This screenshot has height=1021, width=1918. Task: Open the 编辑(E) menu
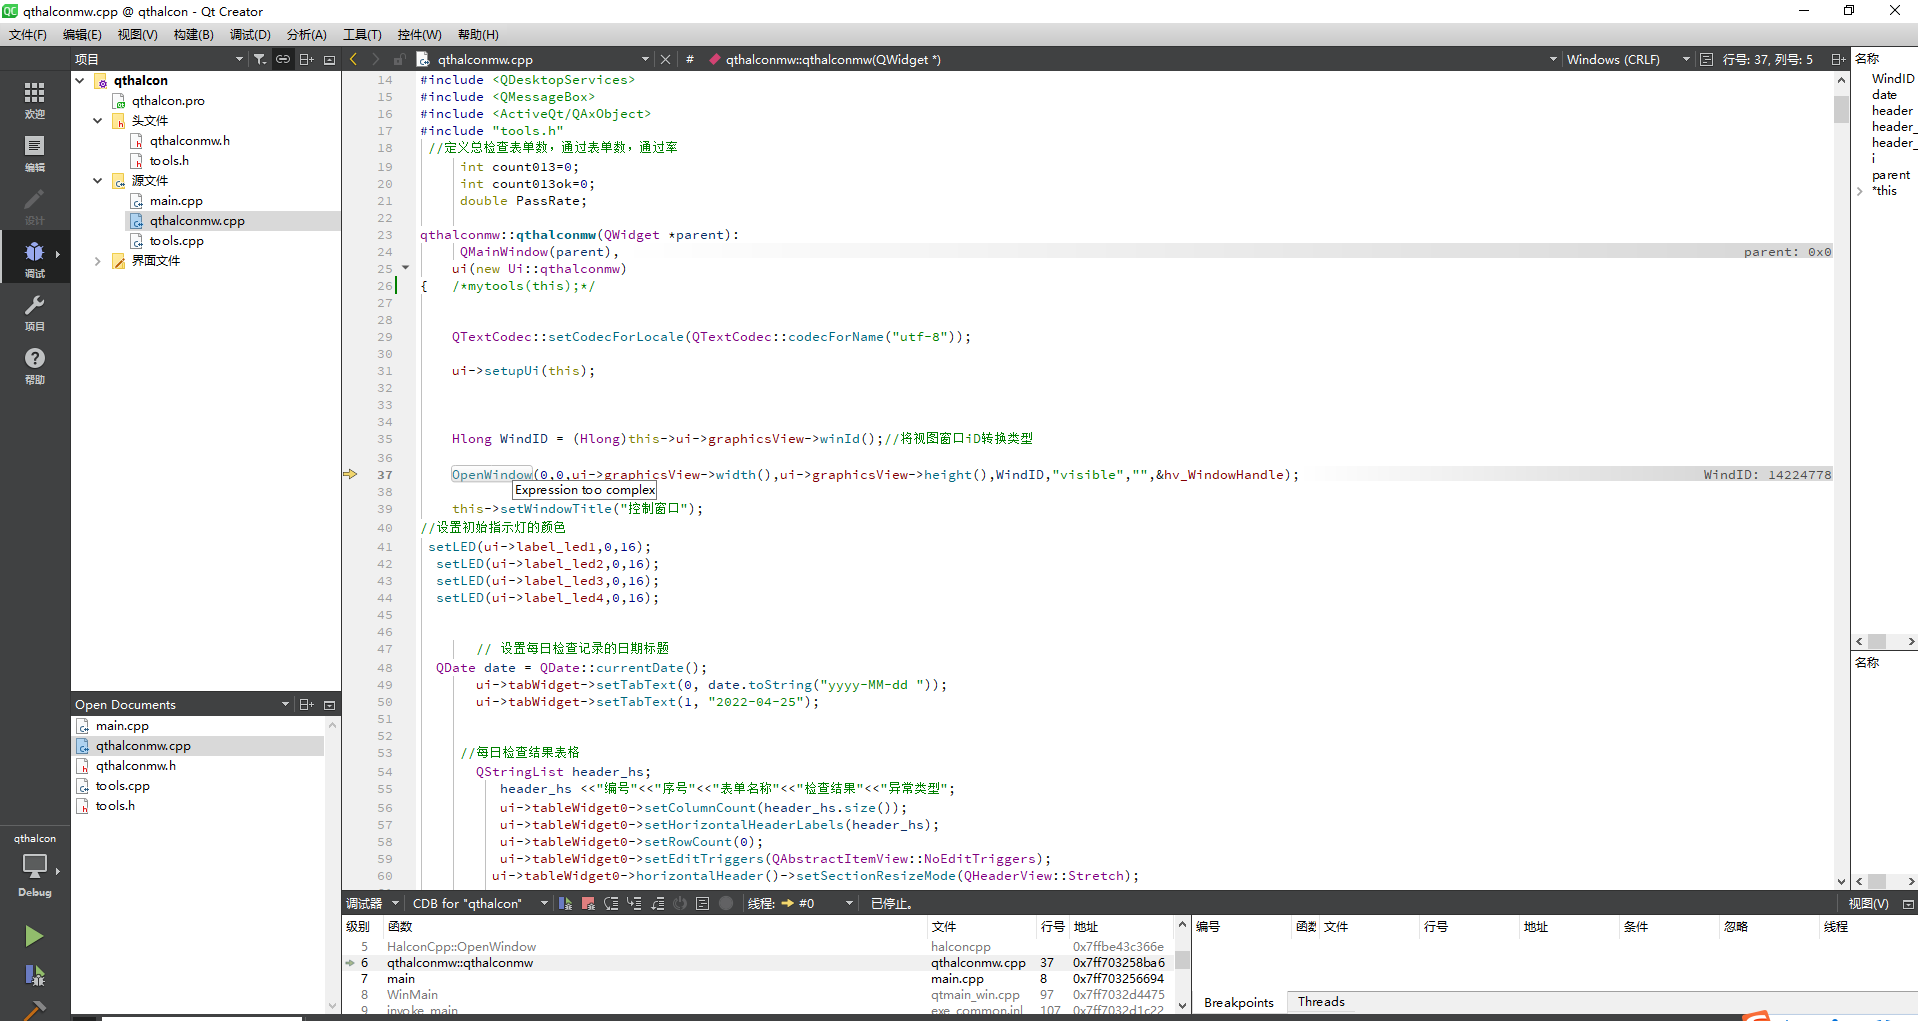[x=82, y=34]
